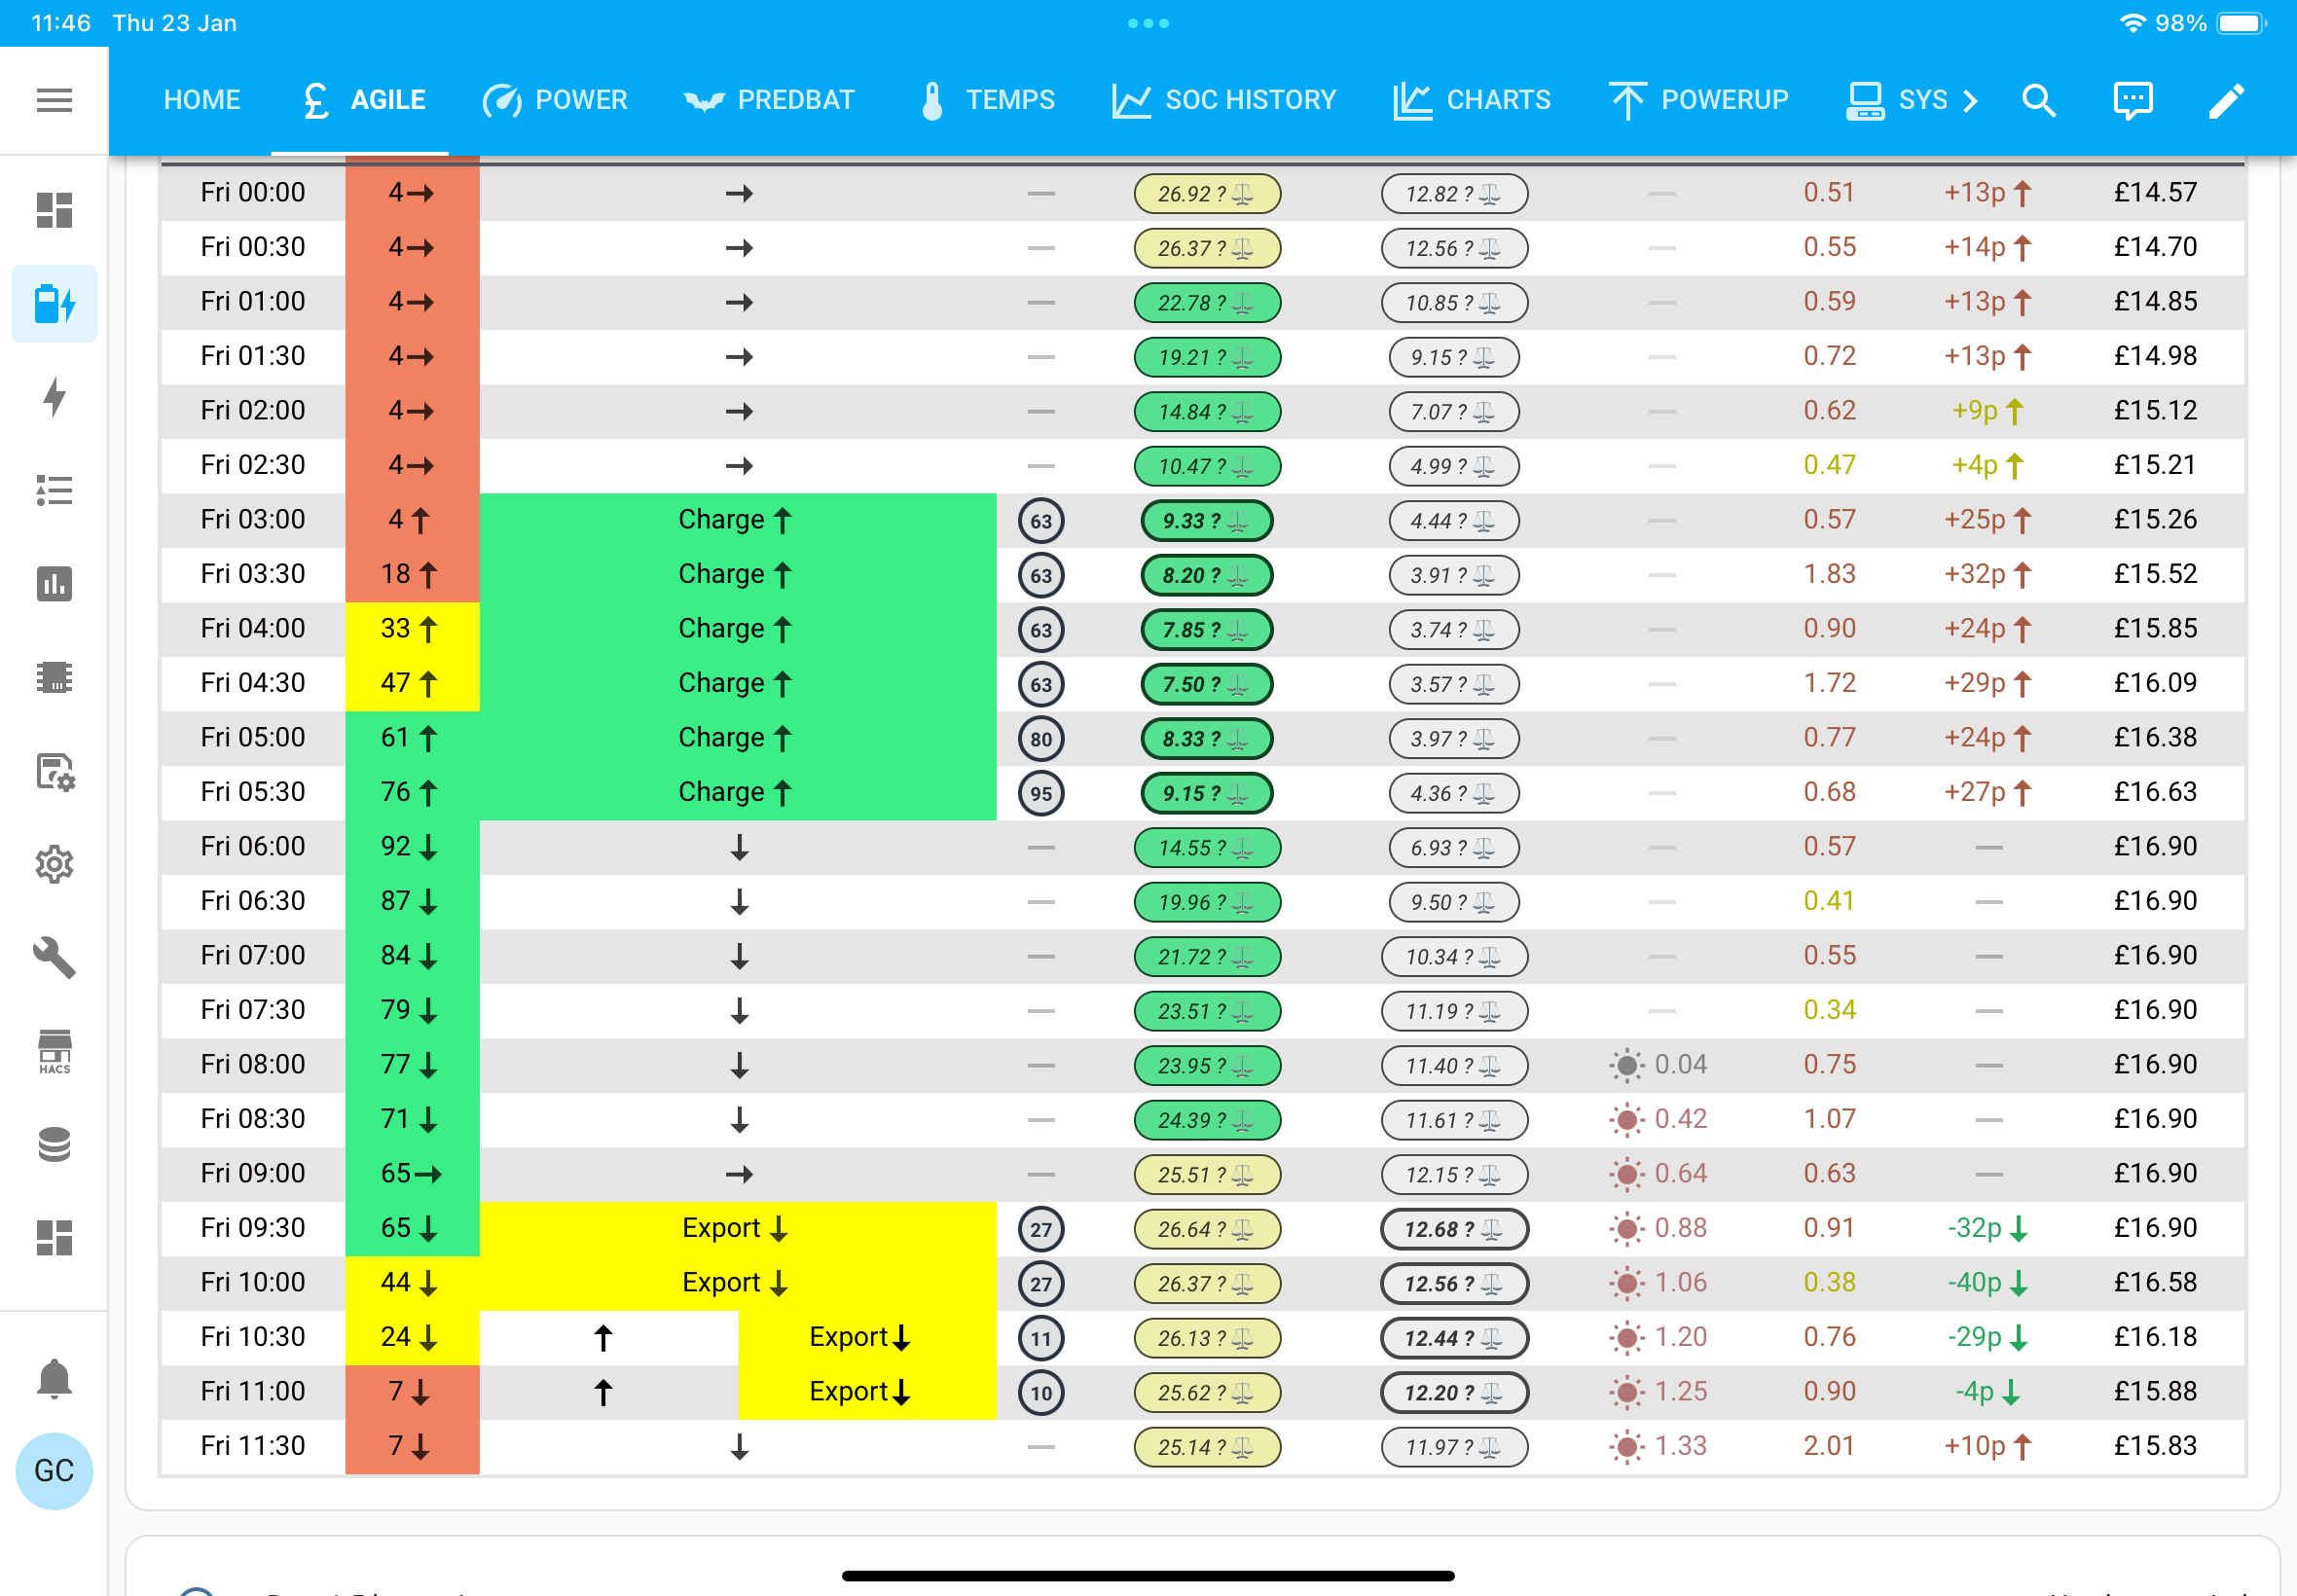Open the hamburger sidebar menu
2297x1596 pixels.
54,100
